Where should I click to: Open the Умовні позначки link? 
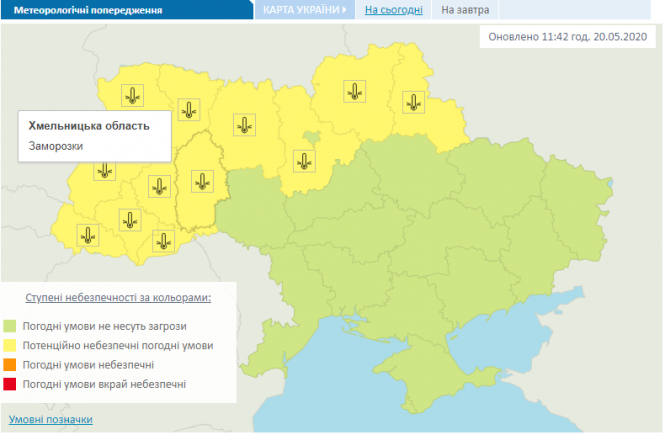50,419
